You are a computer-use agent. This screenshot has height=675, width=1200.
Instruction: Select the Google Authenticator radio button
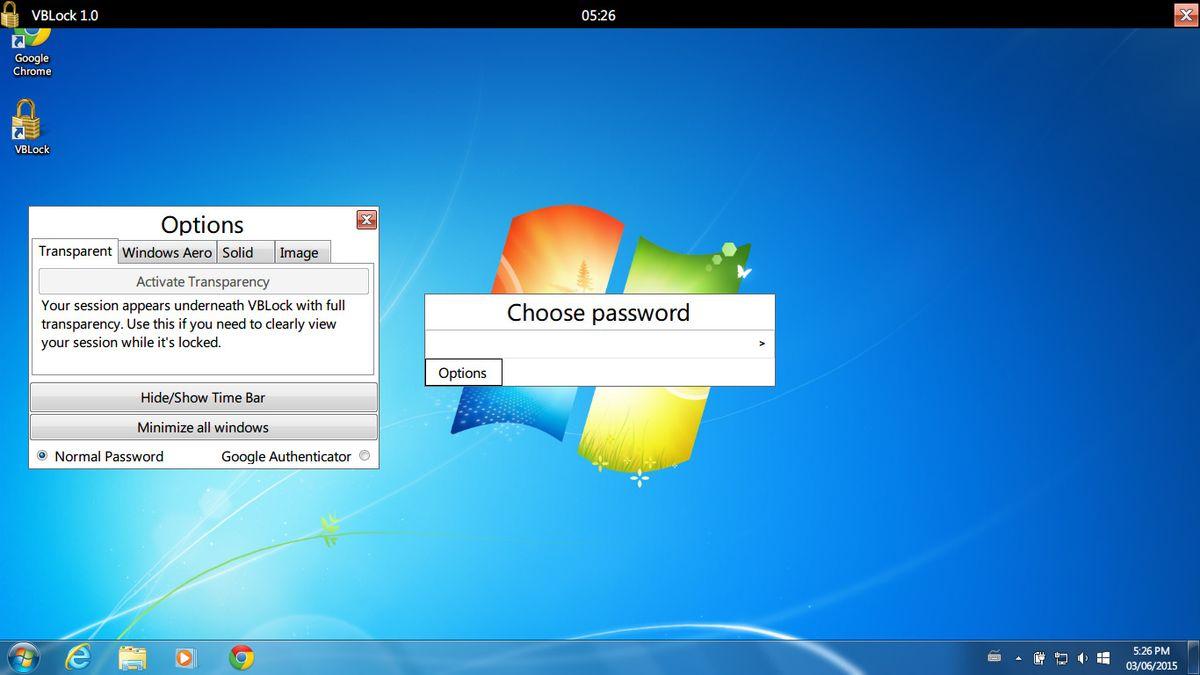click(x=364, y=456)
